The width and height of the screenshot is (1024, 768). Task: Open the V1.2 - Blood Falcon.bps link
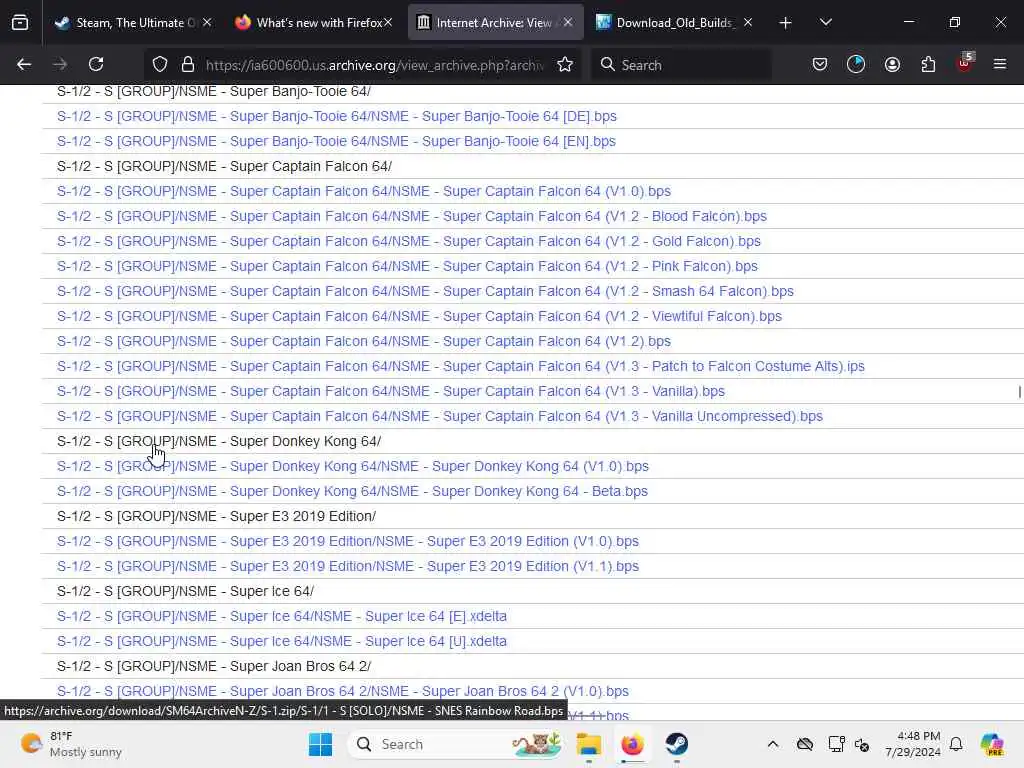point(411,216)
